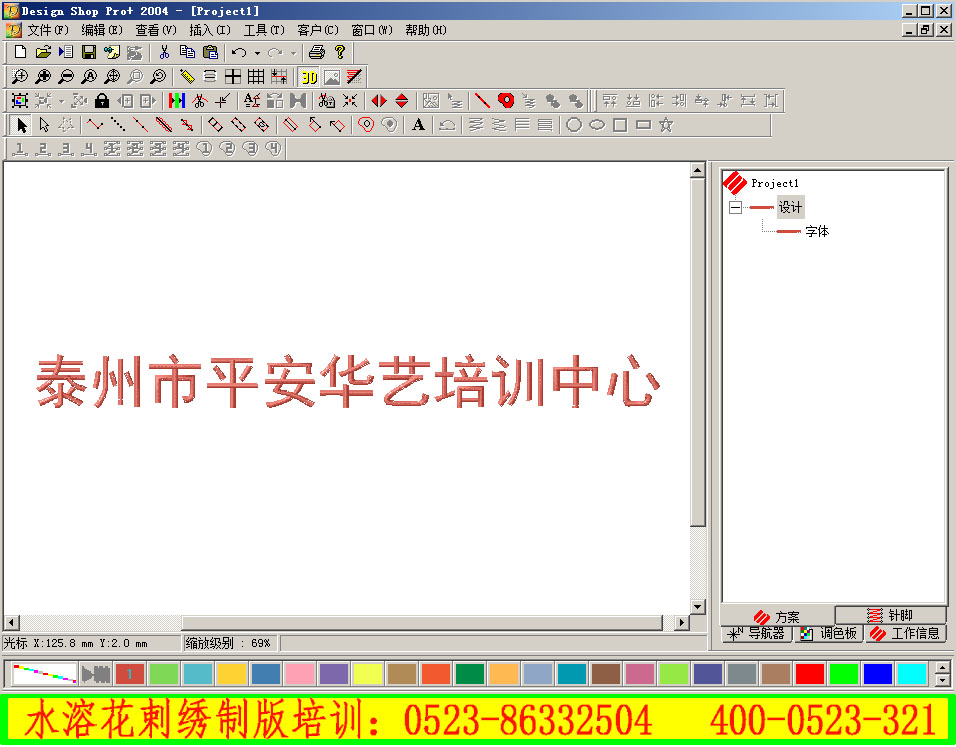Select the circle shape tool
This screenshot has height=747, width=956.
pos(574,124)
